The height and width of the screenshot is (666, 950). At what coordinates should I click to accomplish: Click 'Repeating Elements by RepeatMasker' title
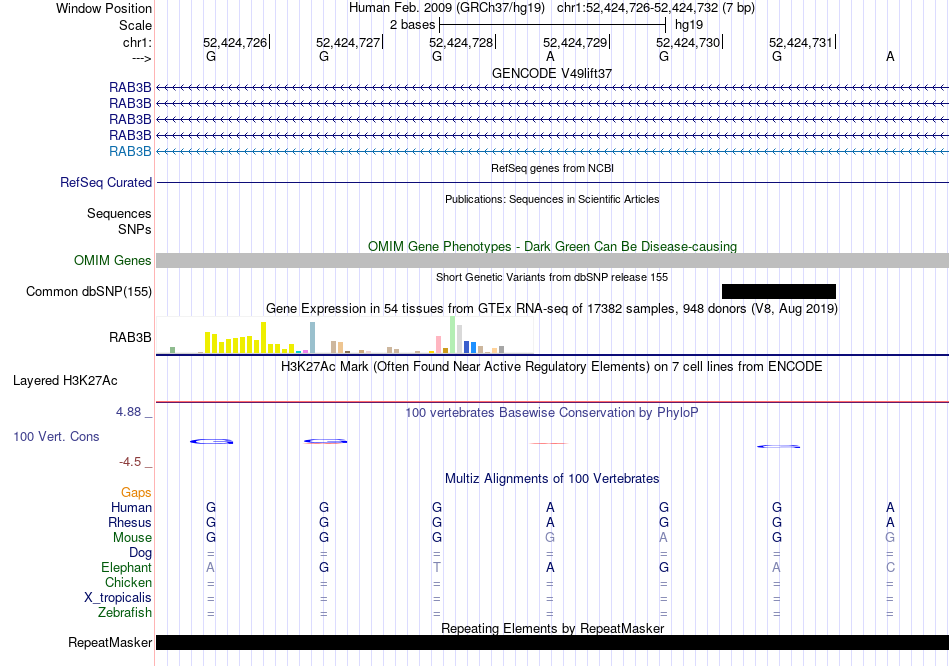coord(553,628)
